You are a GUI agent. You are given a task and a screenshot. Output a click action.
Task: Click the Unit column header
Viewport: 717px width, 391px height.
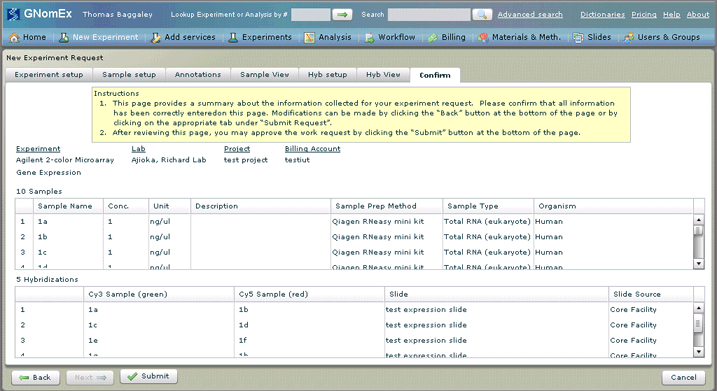(x=170, y=206)
